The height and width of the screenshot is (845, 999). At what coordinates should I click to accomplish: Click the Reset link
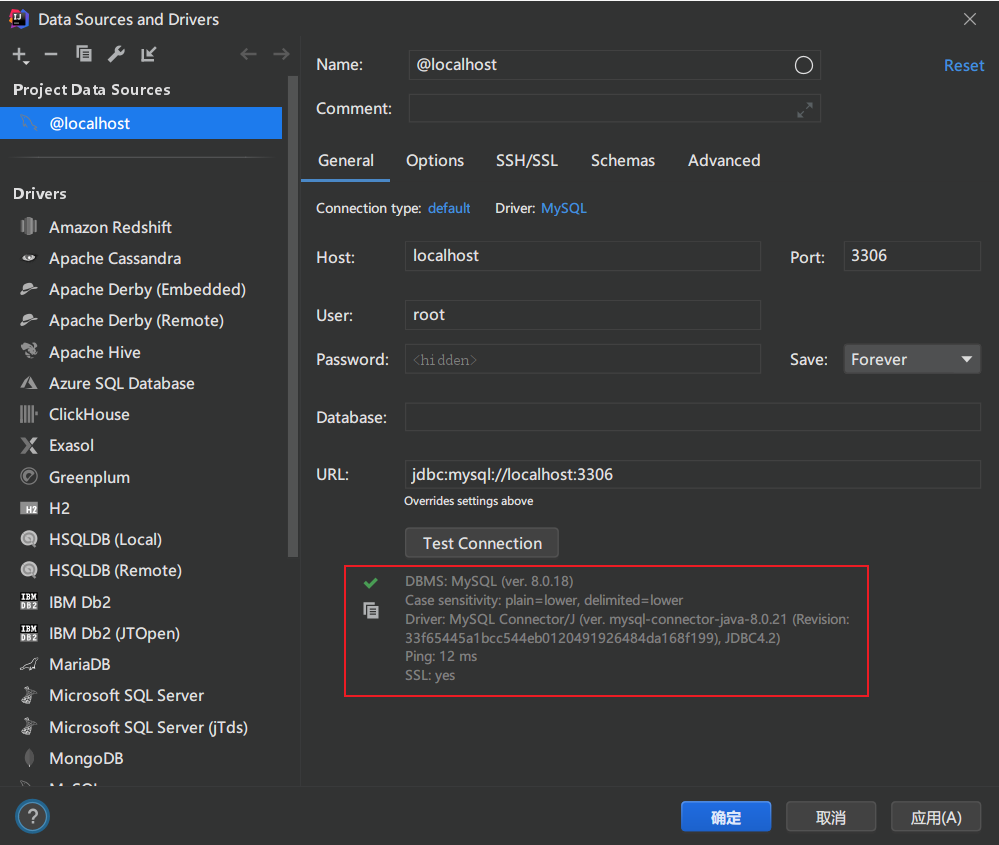963,65
